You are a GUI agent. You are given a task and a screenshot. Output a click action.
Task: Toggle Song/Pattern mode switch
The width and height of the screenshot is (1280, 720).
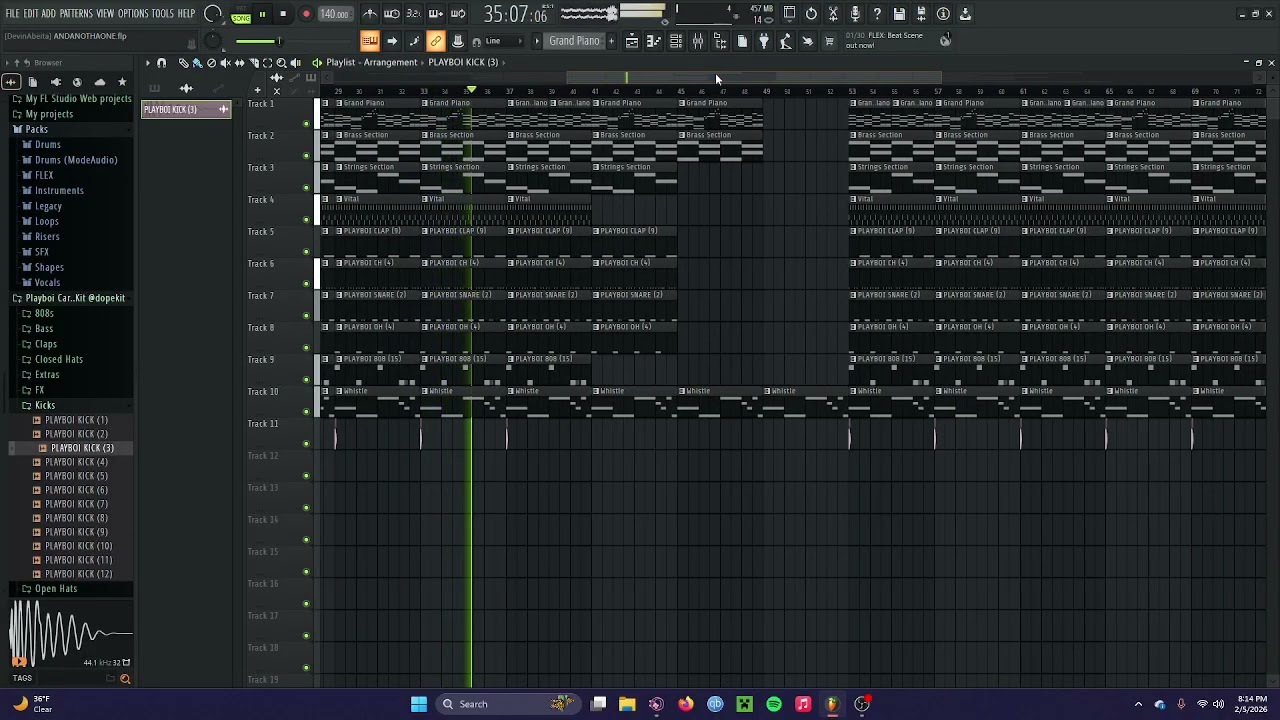coord(241,14)
